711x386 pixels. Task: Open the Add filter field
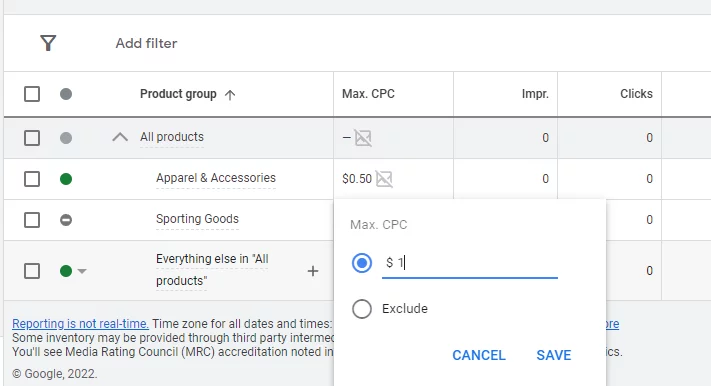[x=146, y=43]
